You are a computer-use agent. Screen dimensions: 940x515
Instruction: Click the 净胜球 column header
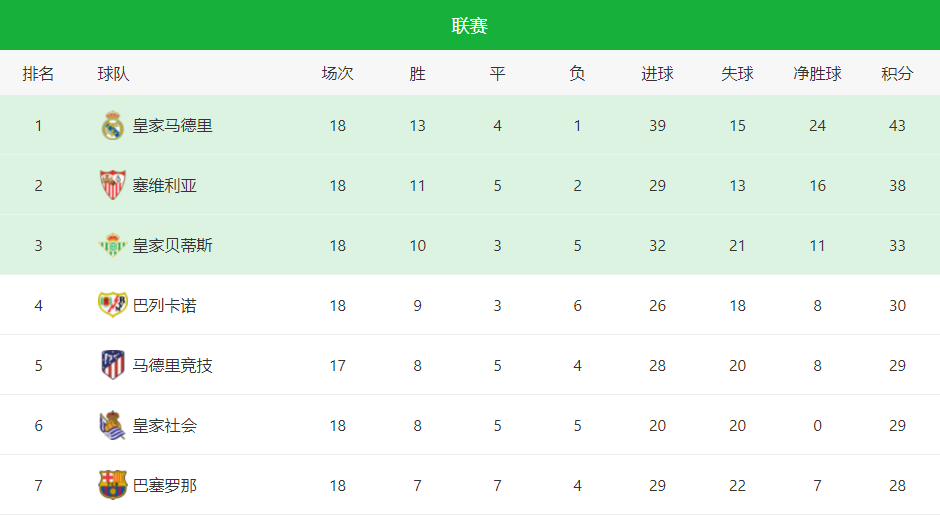click(x=818, y=74)
